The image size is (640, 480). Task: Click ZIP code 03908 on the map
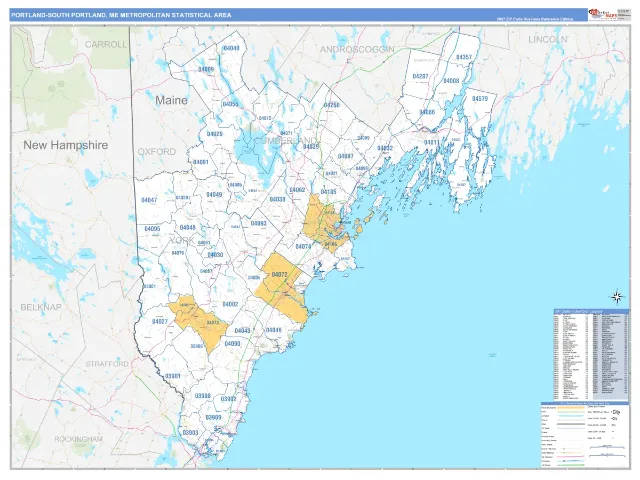pos(202,396)
